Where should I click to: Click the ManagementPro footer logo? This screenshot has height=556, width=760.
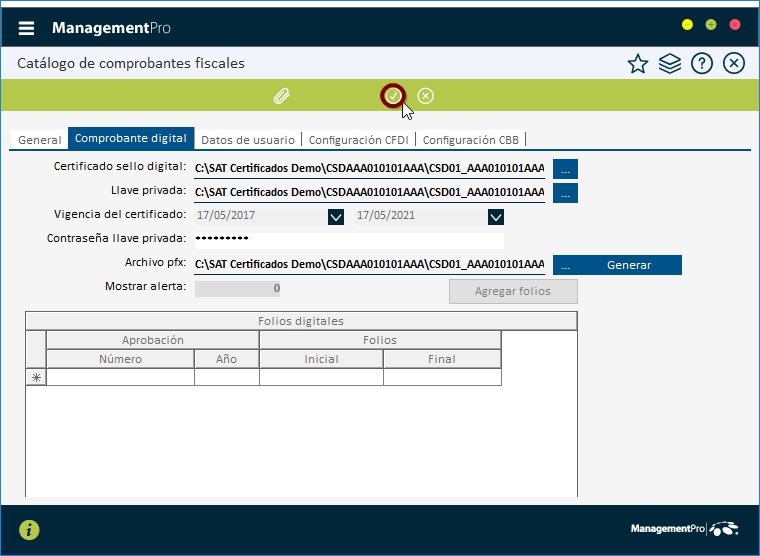(684, 528)
